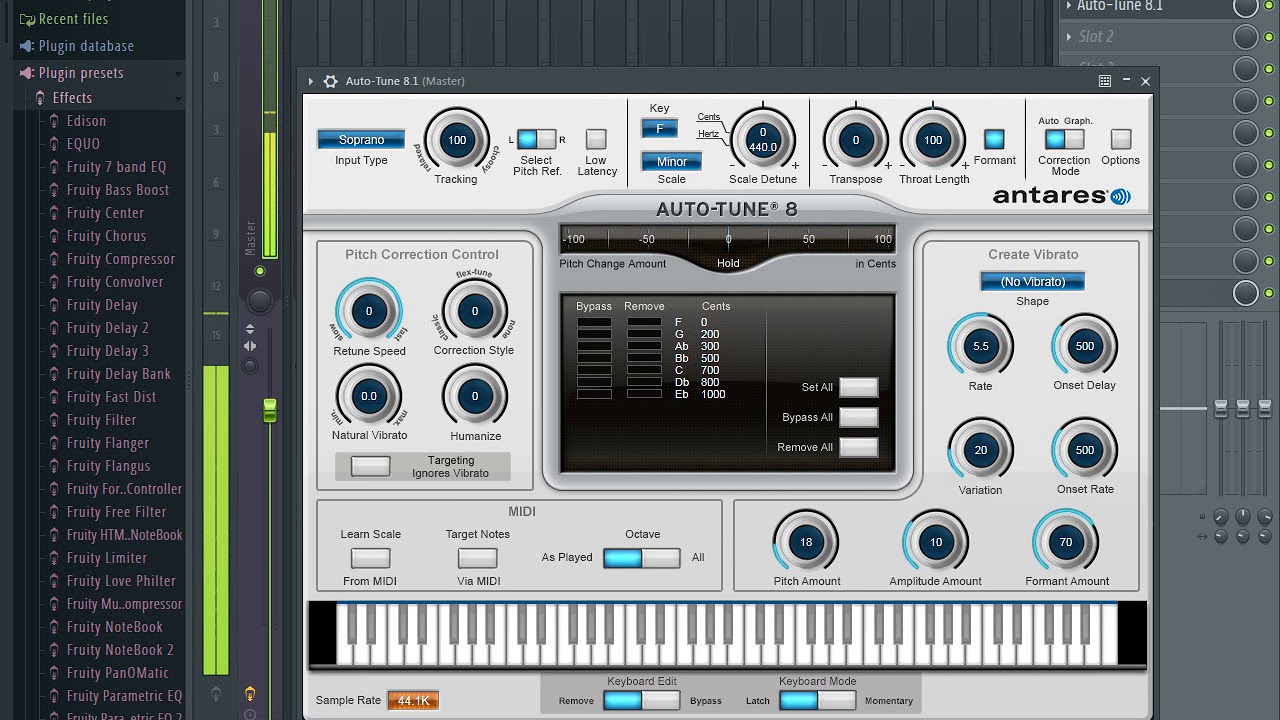Open Slot 2 in the mixer effects rack
The width and height of the screenshot is (1280, 720).
[1096, 37]
